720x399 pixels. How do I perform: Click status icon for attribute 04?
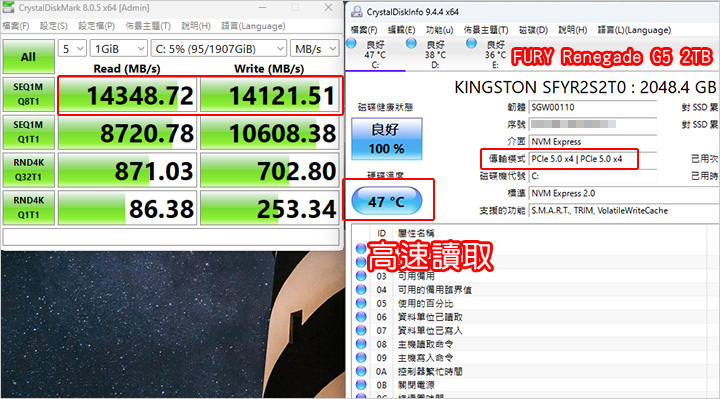[x=361, y=290]
